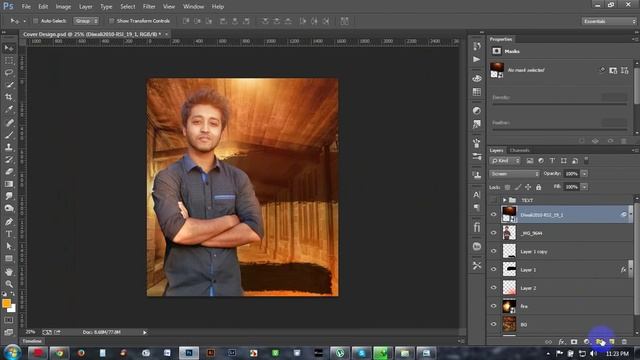640x360 pixels.
Task: Click the lock all padlock icon
Action: [538, 187]
